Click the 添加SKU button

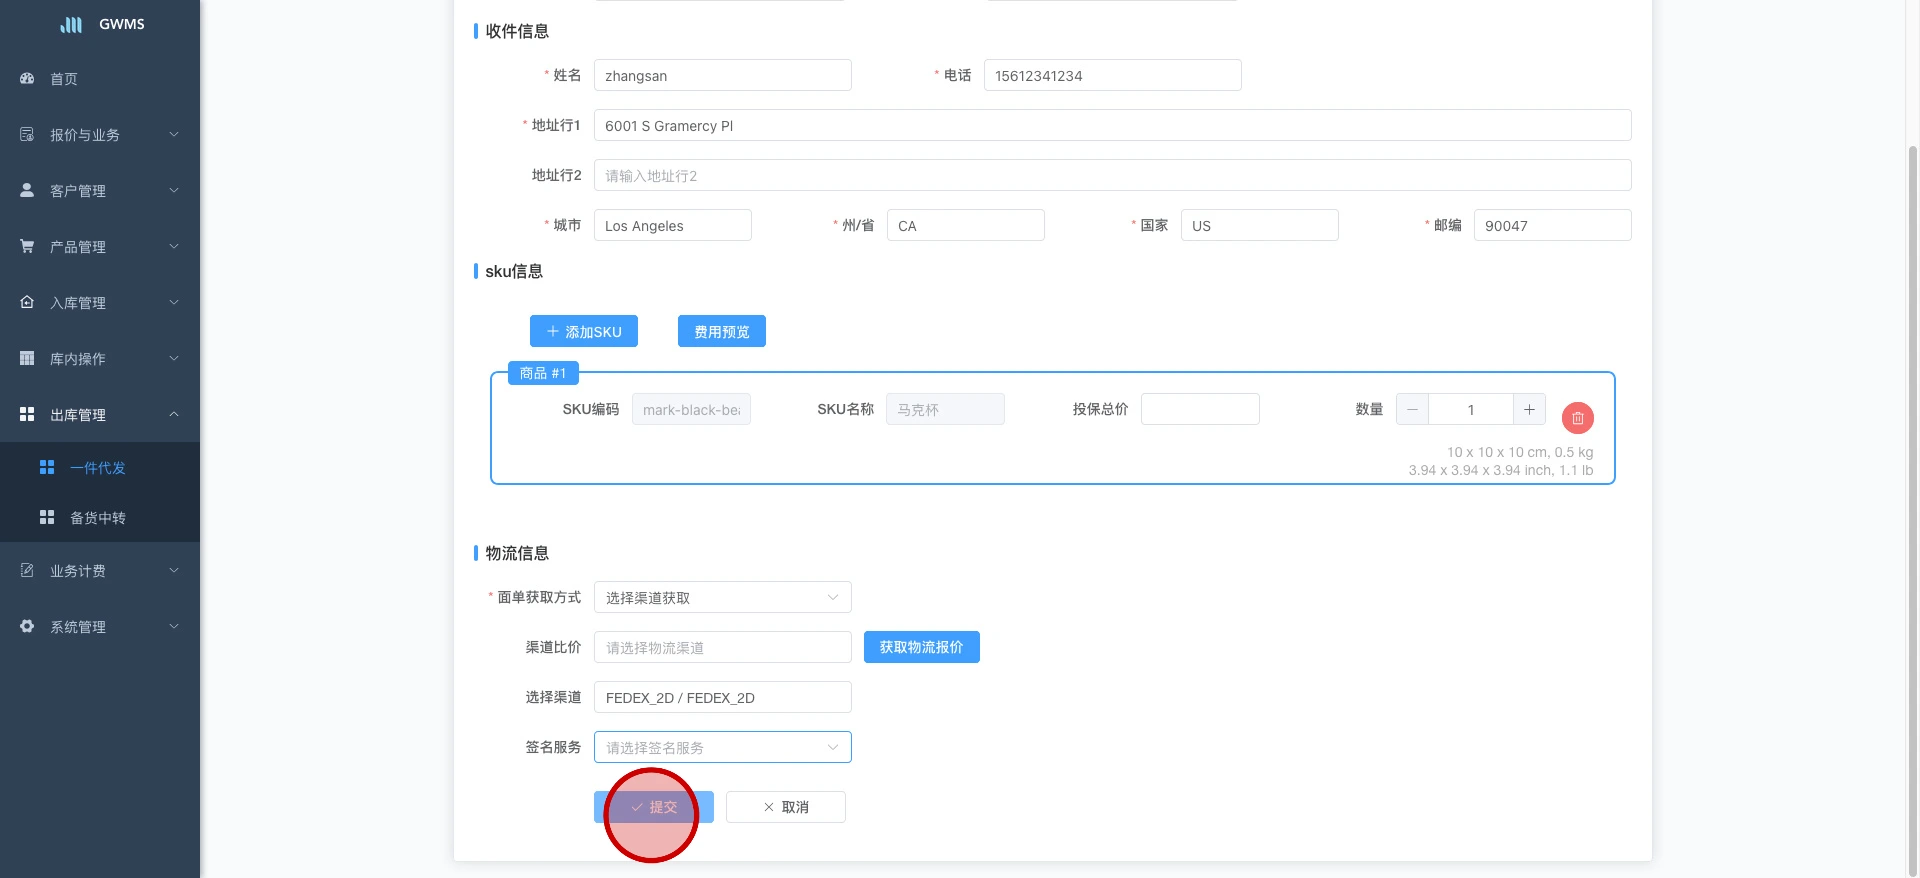(x=584, y=331)
